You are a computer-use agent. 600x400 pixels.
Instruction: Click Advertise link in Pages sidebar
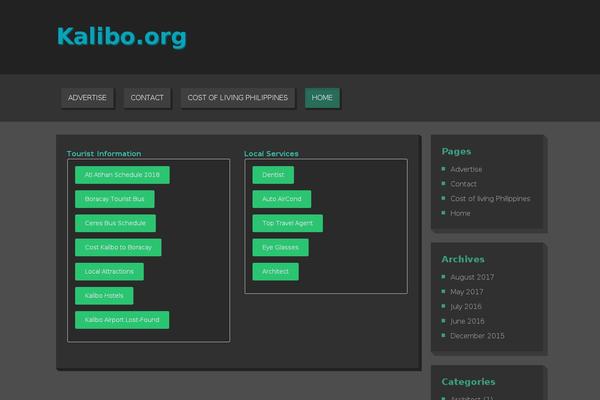466,169
